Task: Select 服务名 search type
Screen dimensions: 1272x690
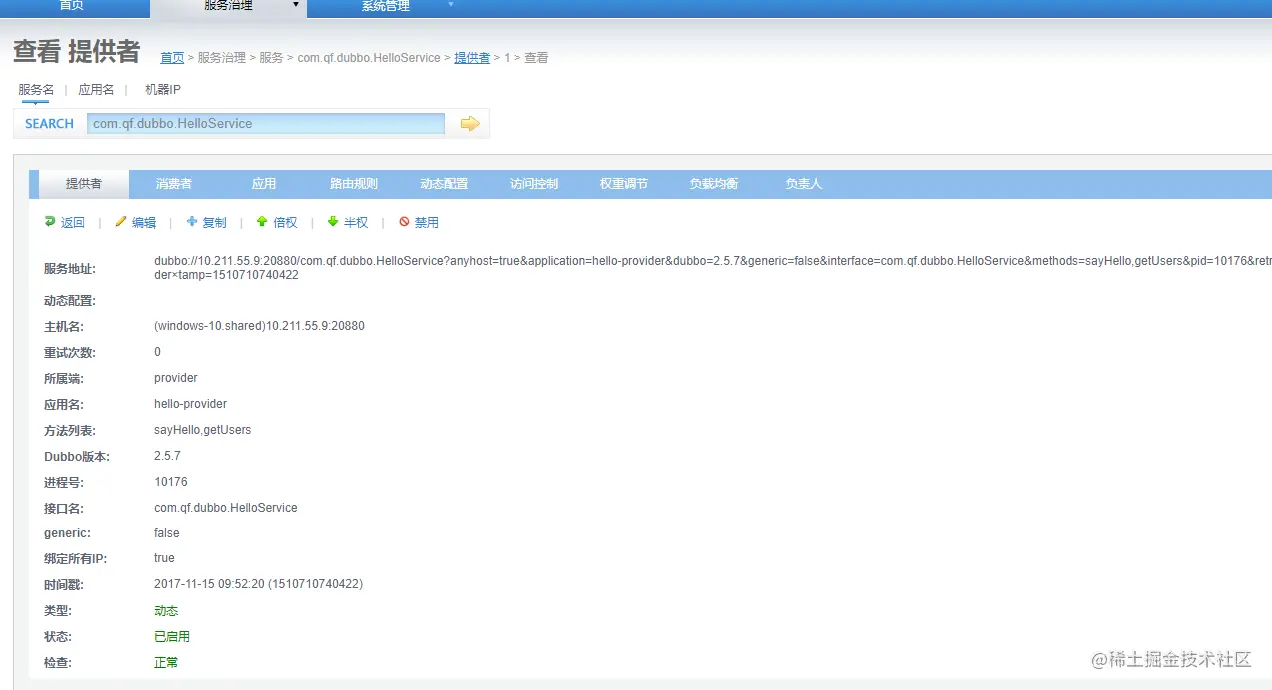Action: [36, 90]
